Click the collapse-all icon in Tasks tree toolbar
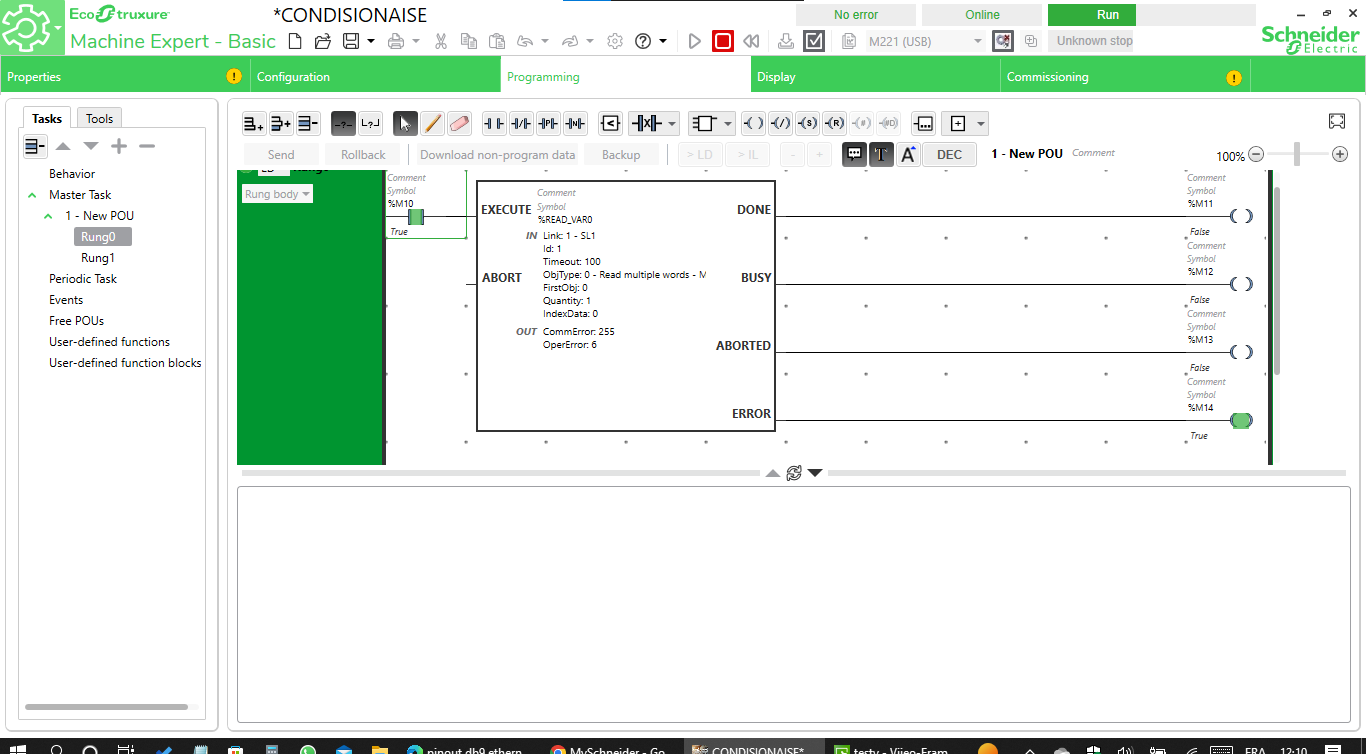This screenshot has height=754, width=1366. 35,146
